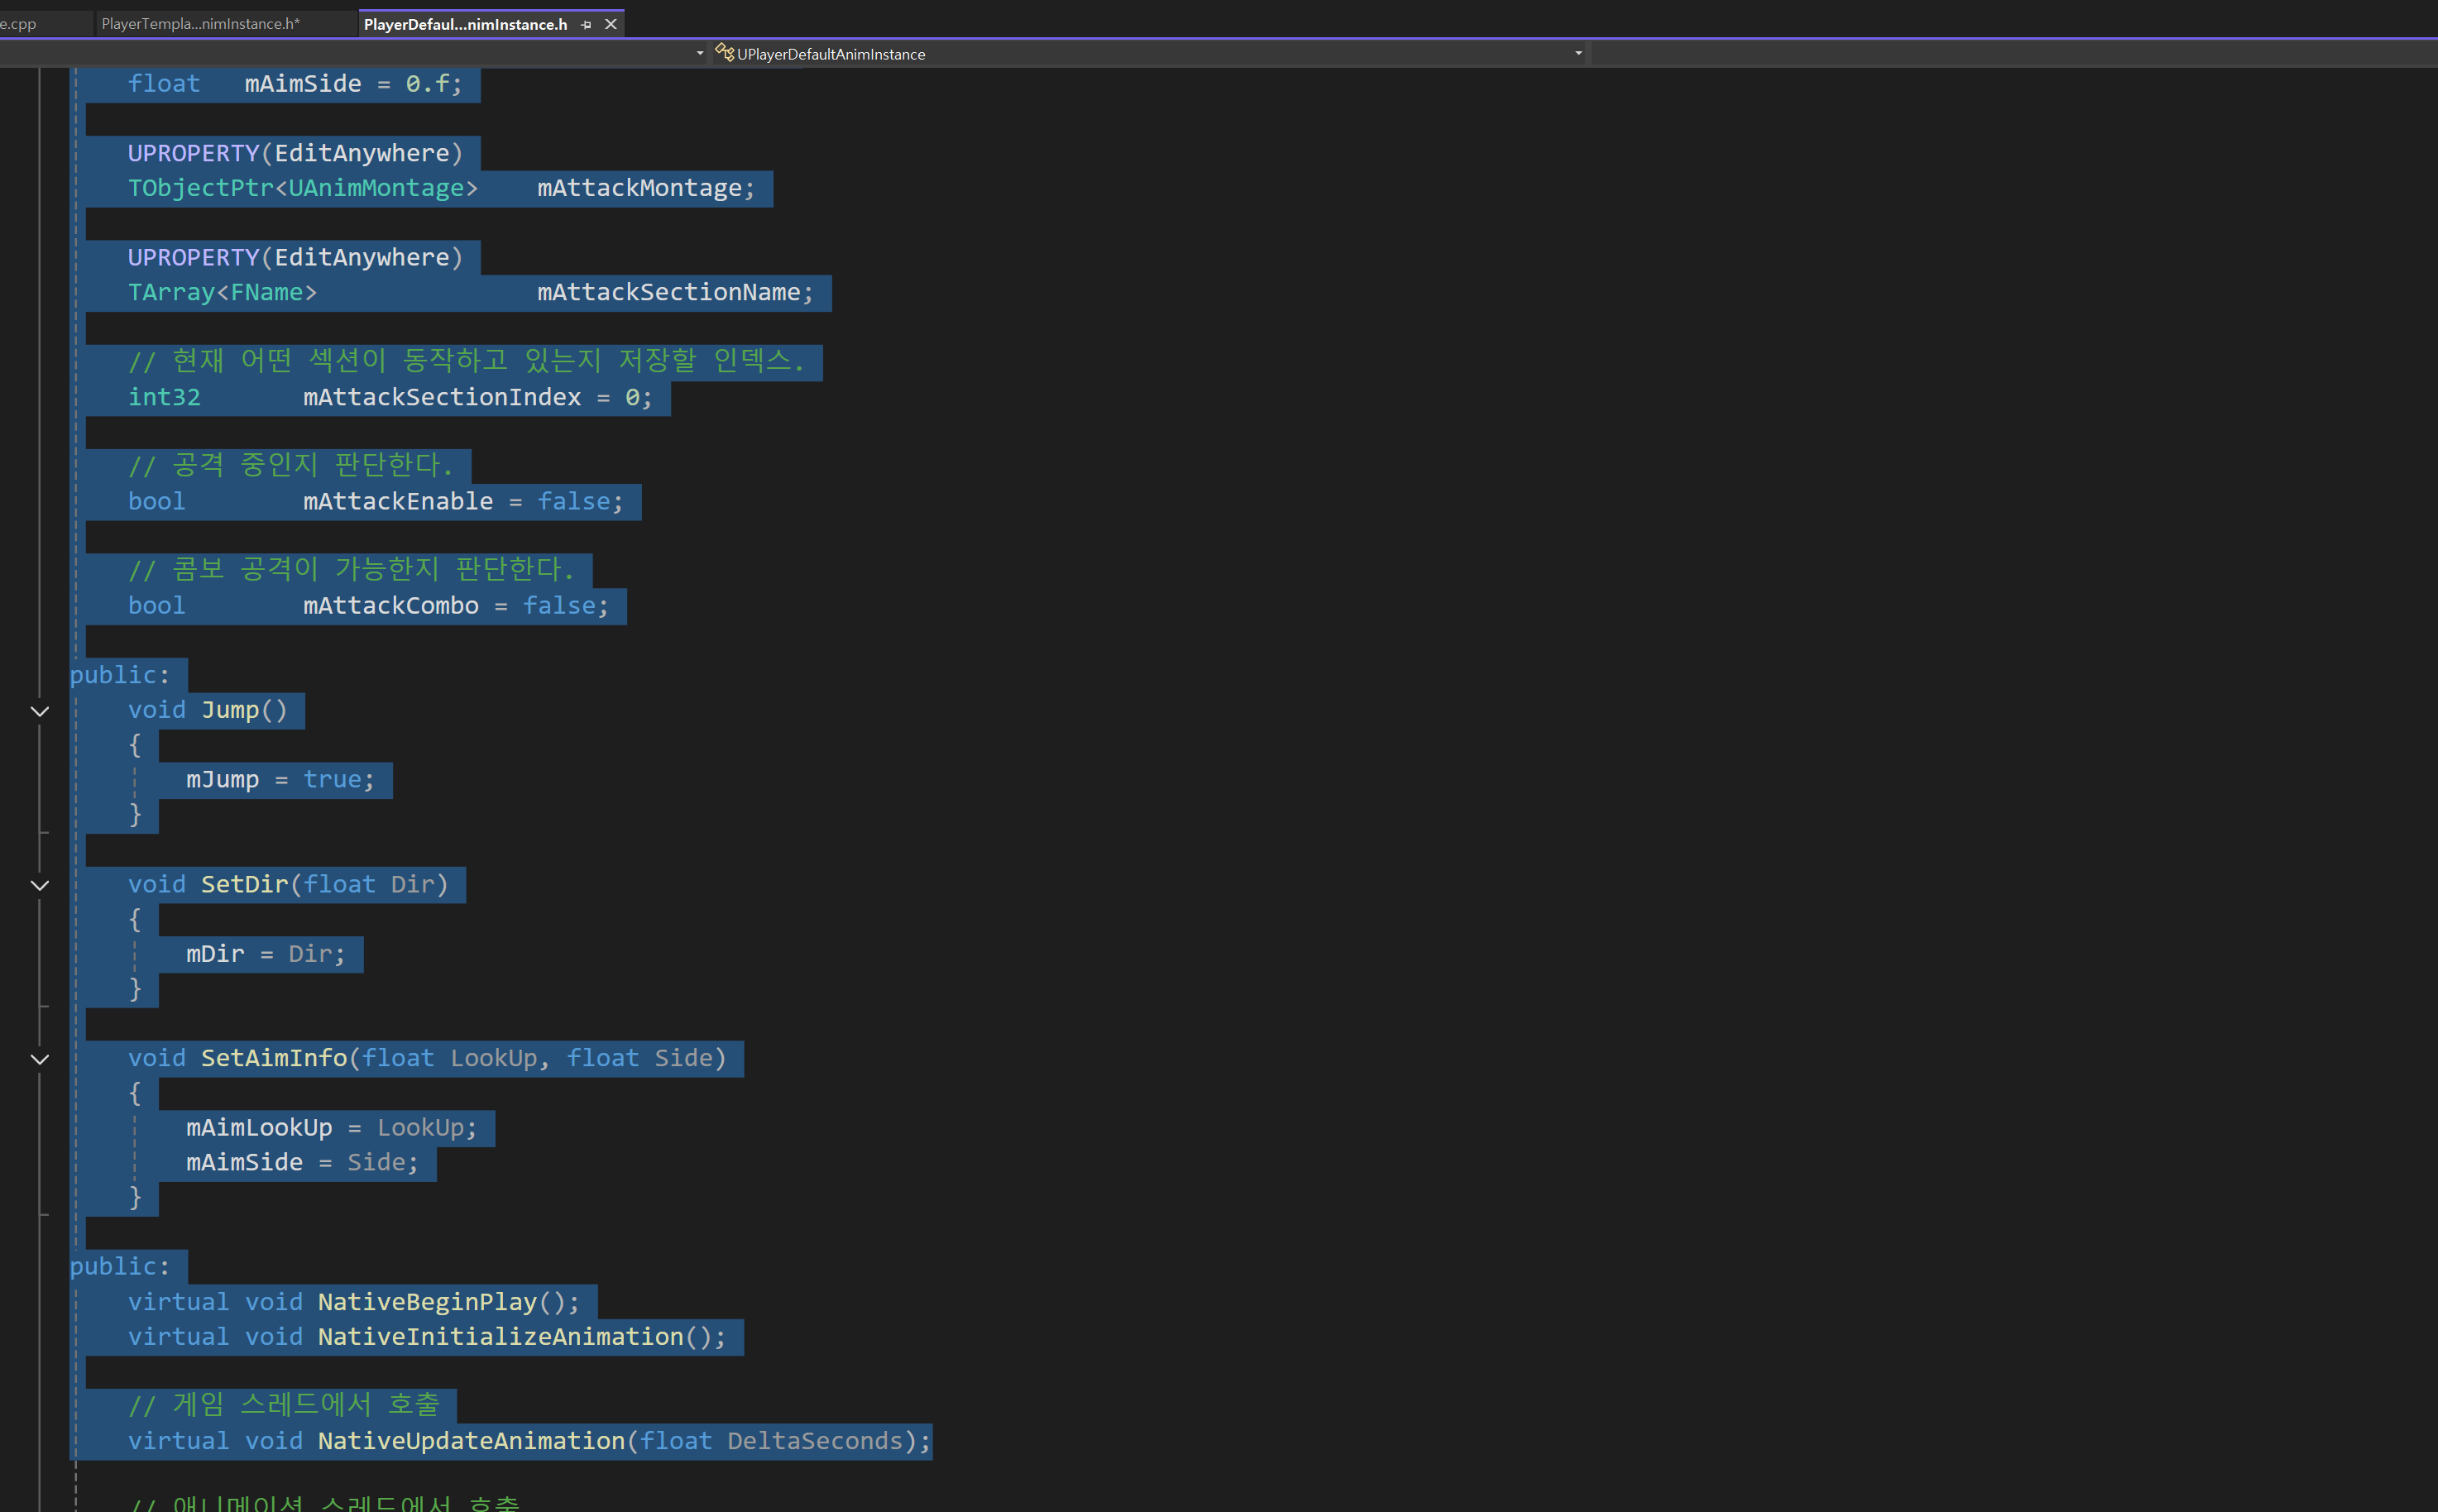The image size is (2438, 1512).
Task: Click the class icon beside UPlayerDefaultAnimInstance
Action: 724,52
